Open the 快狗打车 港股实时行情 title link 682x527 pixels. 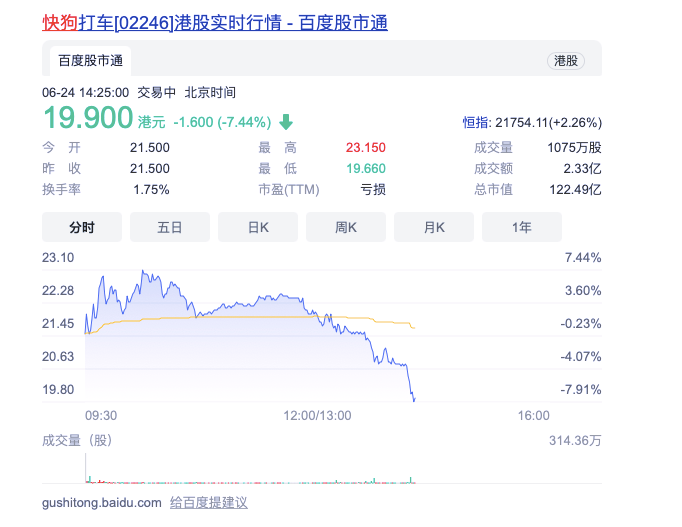click(x=215, y=23)
